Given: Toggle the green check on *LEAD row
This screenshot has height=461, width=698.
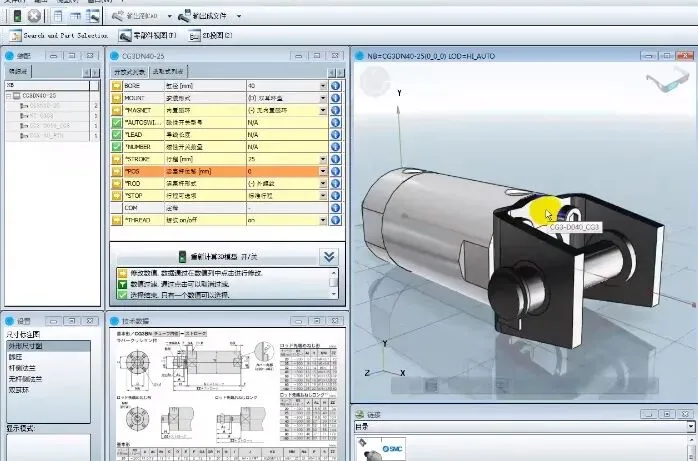Looking at the screenshot, I should [117, 134].
